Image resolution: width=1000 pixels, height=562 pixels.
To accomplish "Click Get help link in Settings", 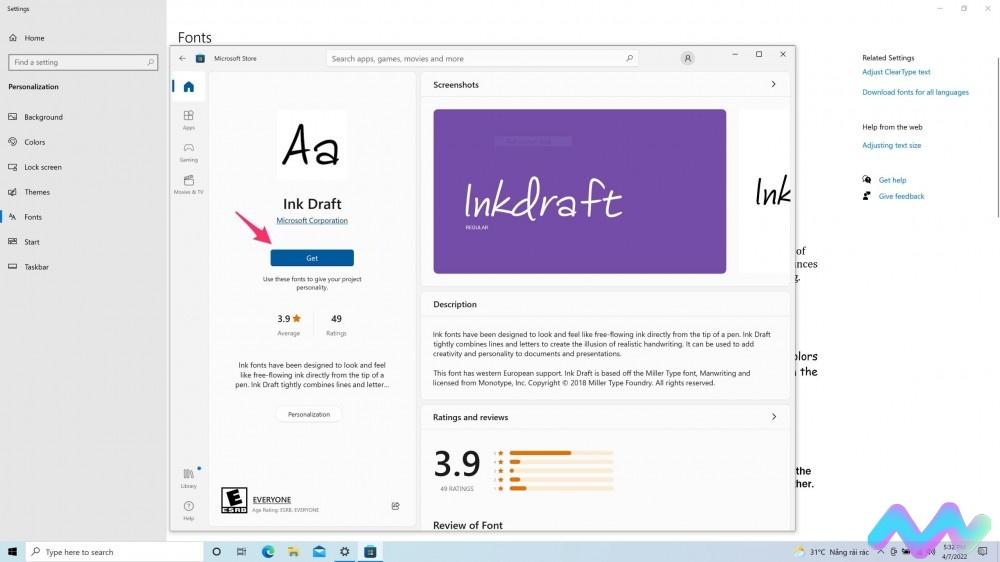I will (892, 180).
